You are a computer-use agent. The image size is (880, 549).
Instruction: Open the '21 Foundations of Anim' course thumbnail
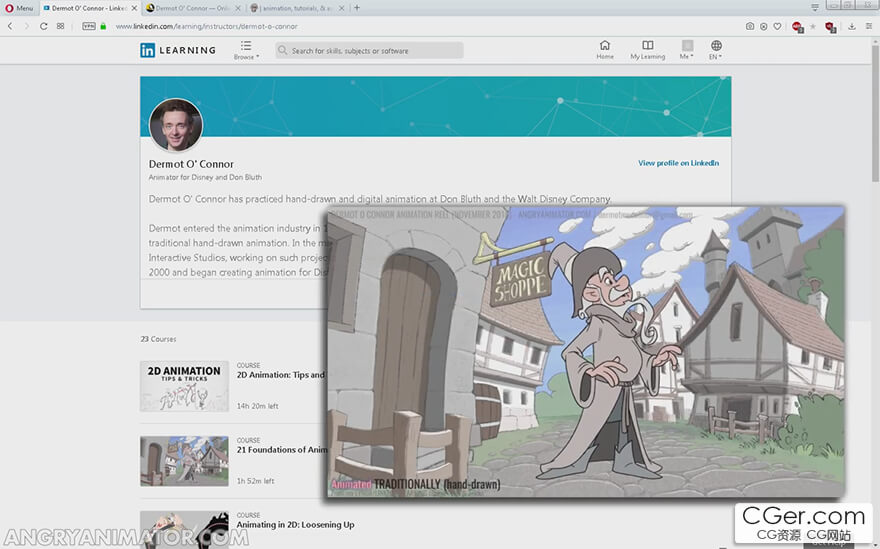(185, 461)
